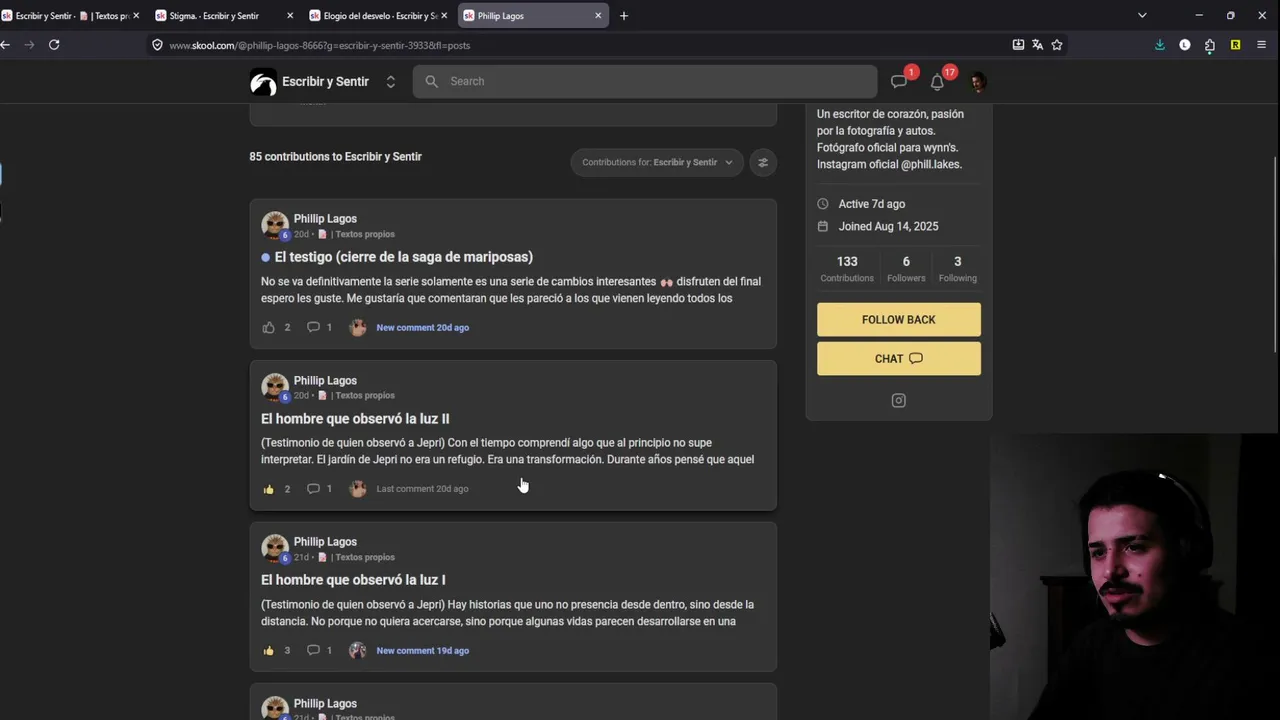The width and height of the screenshot is (1280, 720).
Task: Open the browser hamburger menu
Action: (1261, 45)
